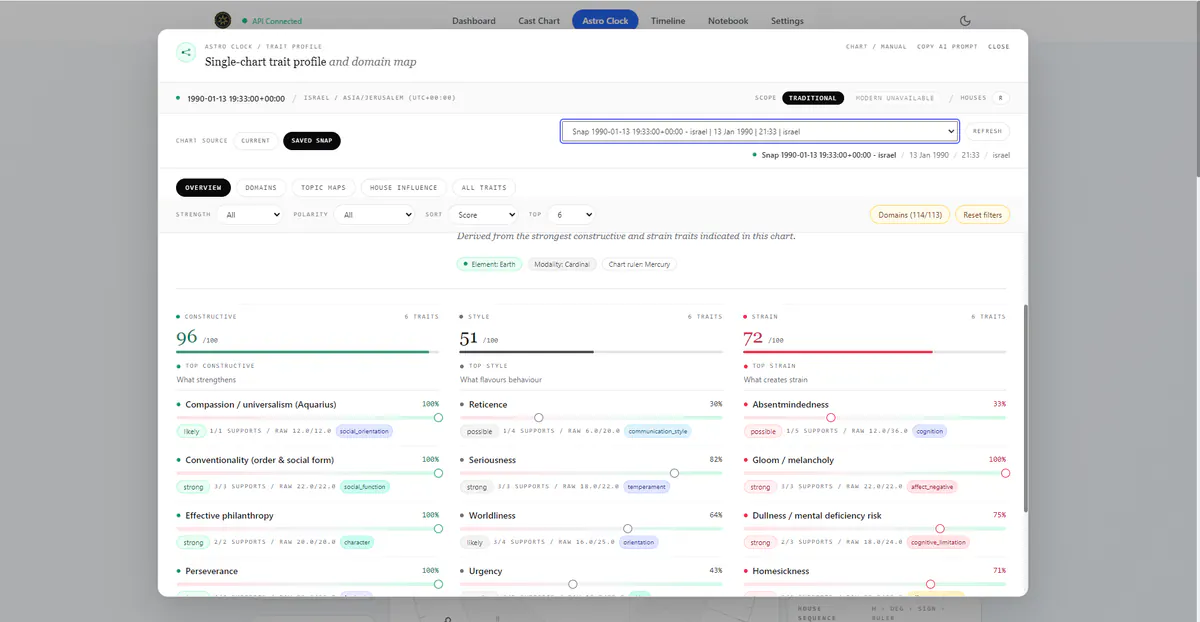
Task: Click the Strain score 72 value
Action: point(754,338)
